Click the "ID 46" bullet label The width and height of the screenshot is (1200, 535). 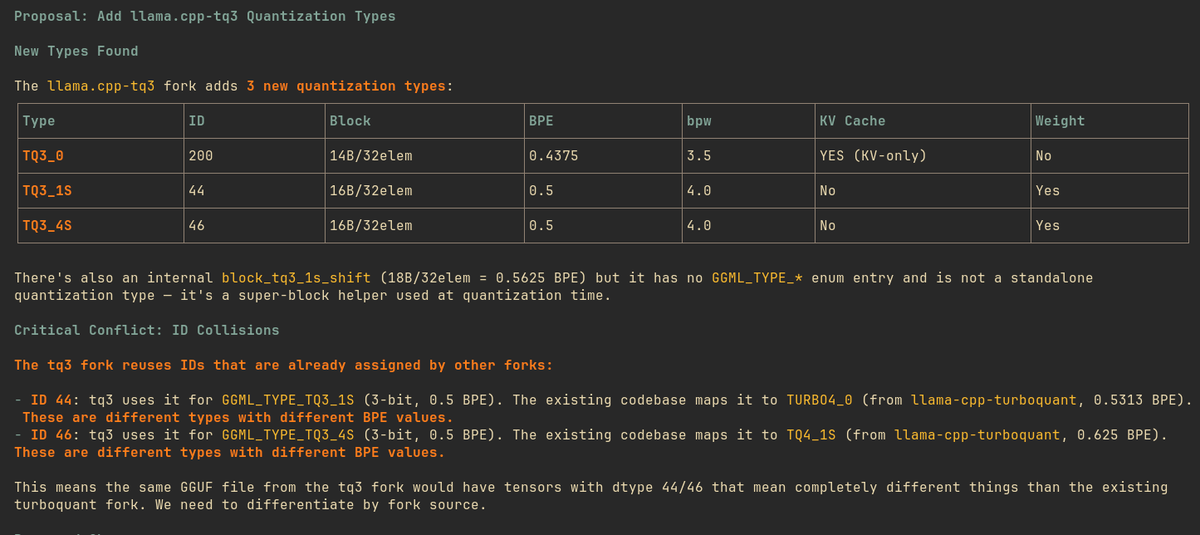click(x=51, y=435)
